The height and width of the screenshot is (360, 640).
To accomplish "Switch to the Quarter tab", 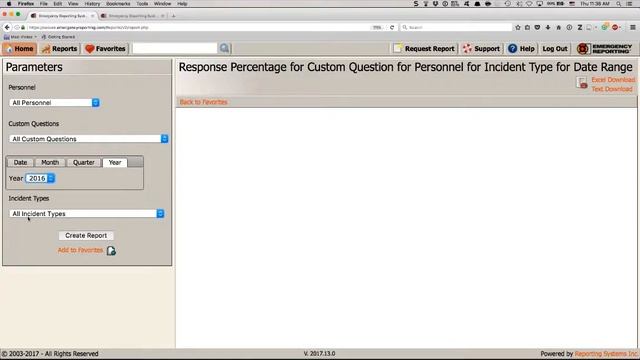I will coord(84,162).
